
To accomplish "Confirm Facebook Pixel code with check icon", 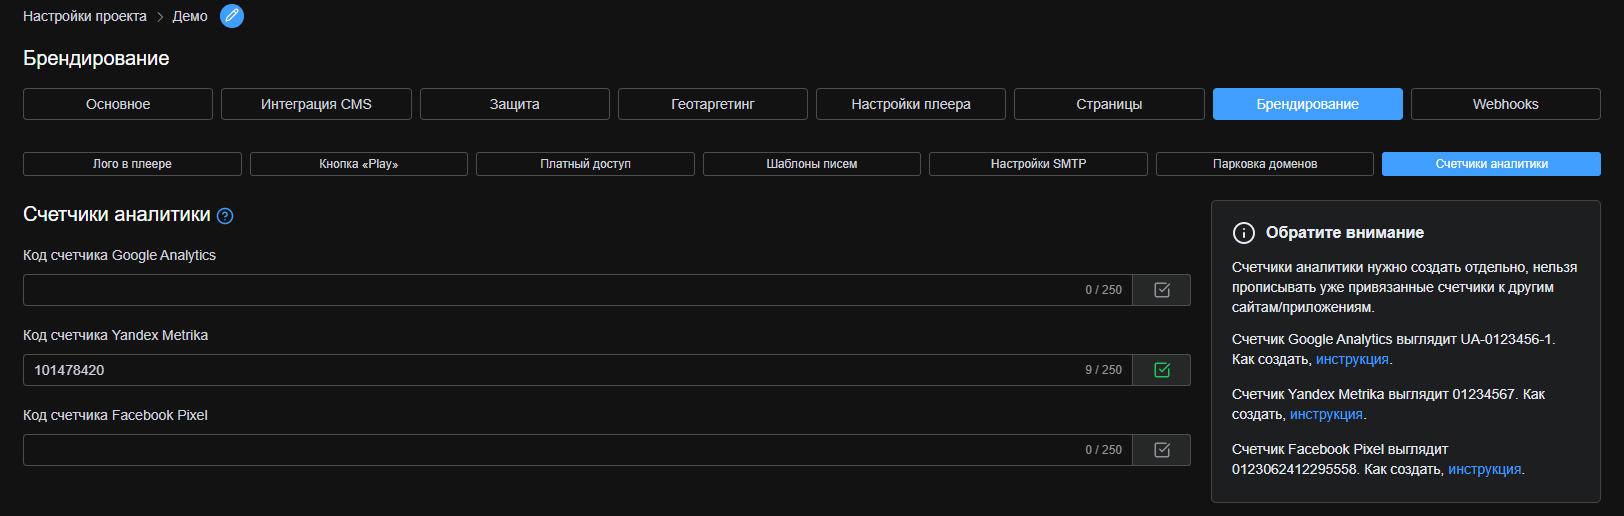I will (x=1162, y=450).
